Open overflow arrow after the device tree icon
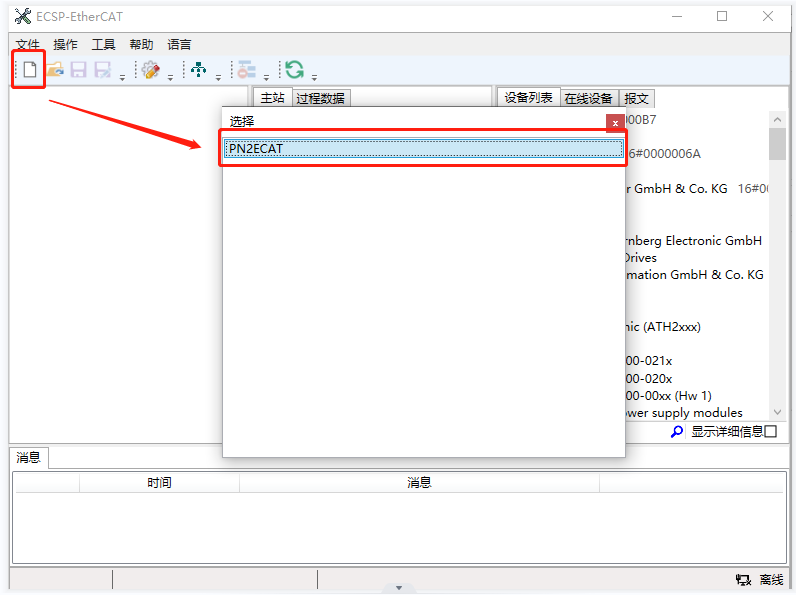796x595 pixels. [x=267, y=78]
